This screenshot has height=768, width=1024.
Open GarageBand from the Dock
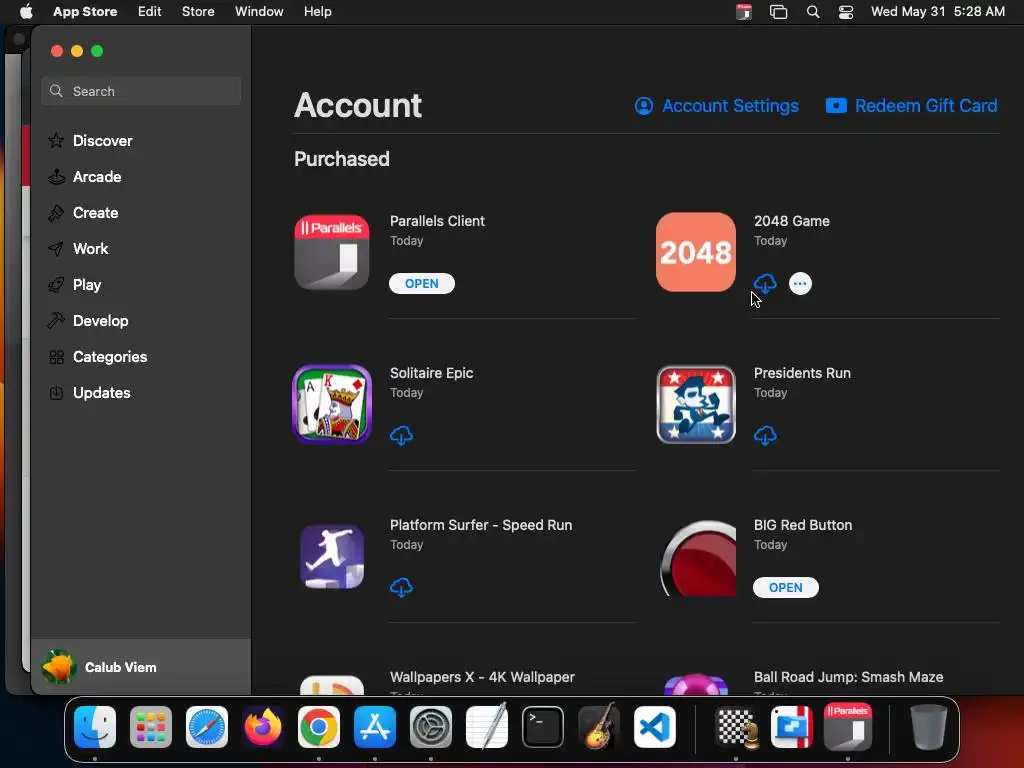click(x=599, y=726)
